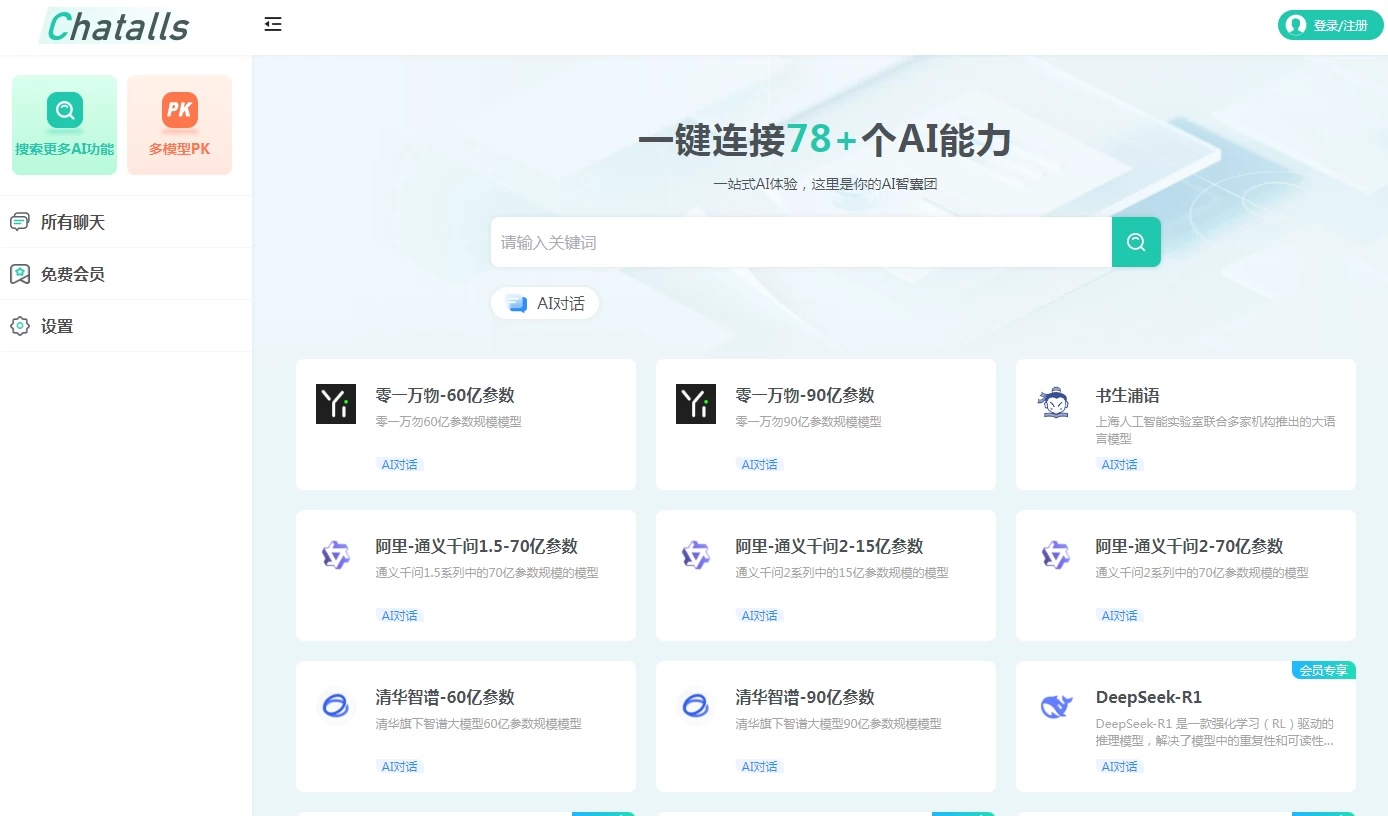This screenshot has width=1388, height=816.
Task: Click the 书生浦语 mascot icon
Action: click(1054, 404)
